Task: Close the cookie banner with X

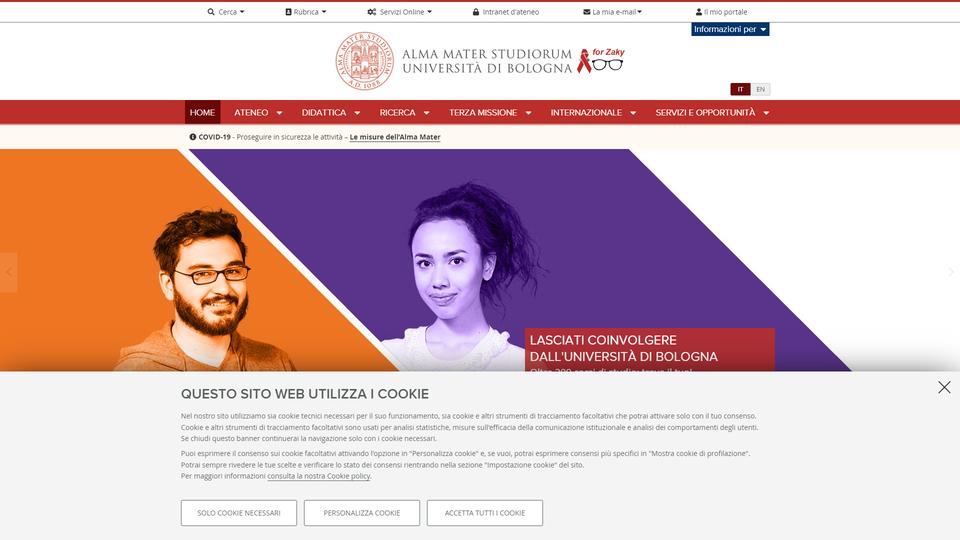Action: click(944, 387)
